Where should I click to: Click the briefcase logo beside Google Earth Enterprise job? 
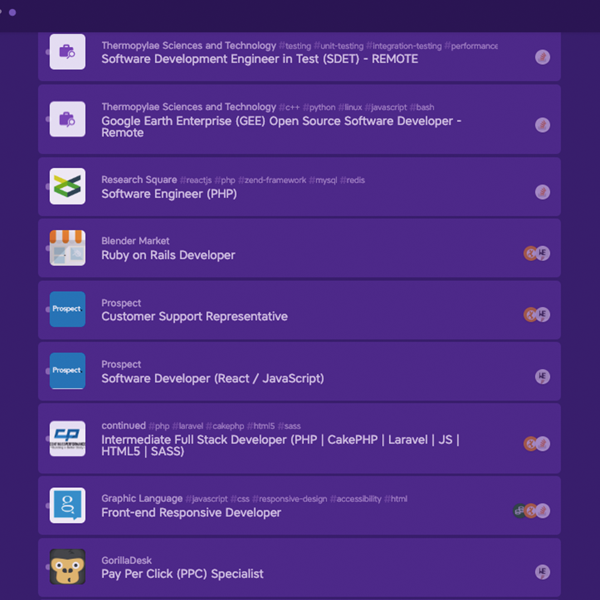67,119
